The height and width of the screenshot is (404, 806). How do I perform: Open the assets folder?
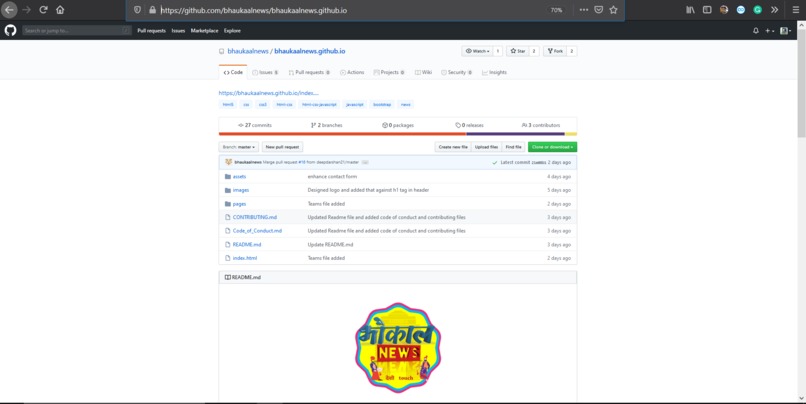pos(240,177)
